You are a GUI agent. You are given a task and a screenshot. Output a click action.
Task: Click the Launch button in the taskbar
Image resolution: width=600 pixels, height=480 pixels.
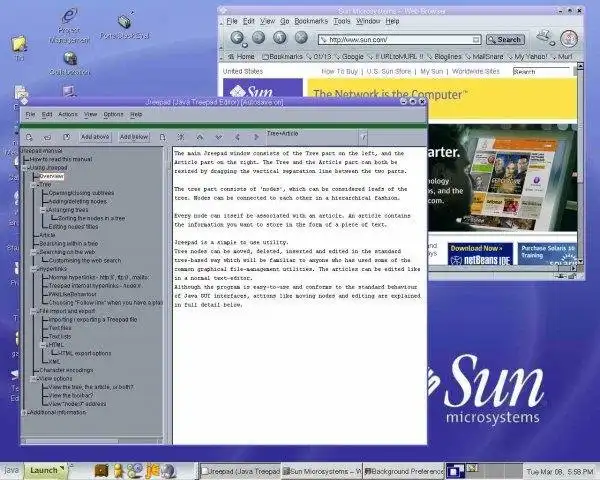coord(46,471)
